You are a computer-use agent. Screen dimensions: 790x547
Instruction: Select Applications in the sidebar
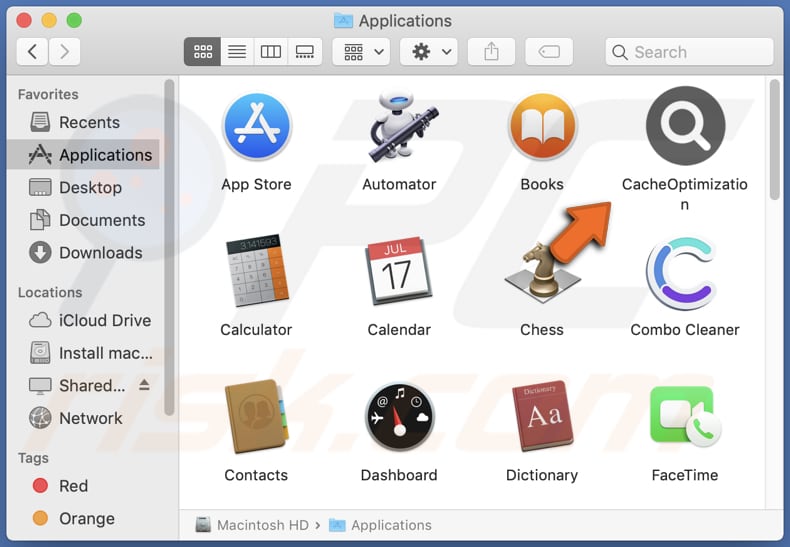click(84, 155)
